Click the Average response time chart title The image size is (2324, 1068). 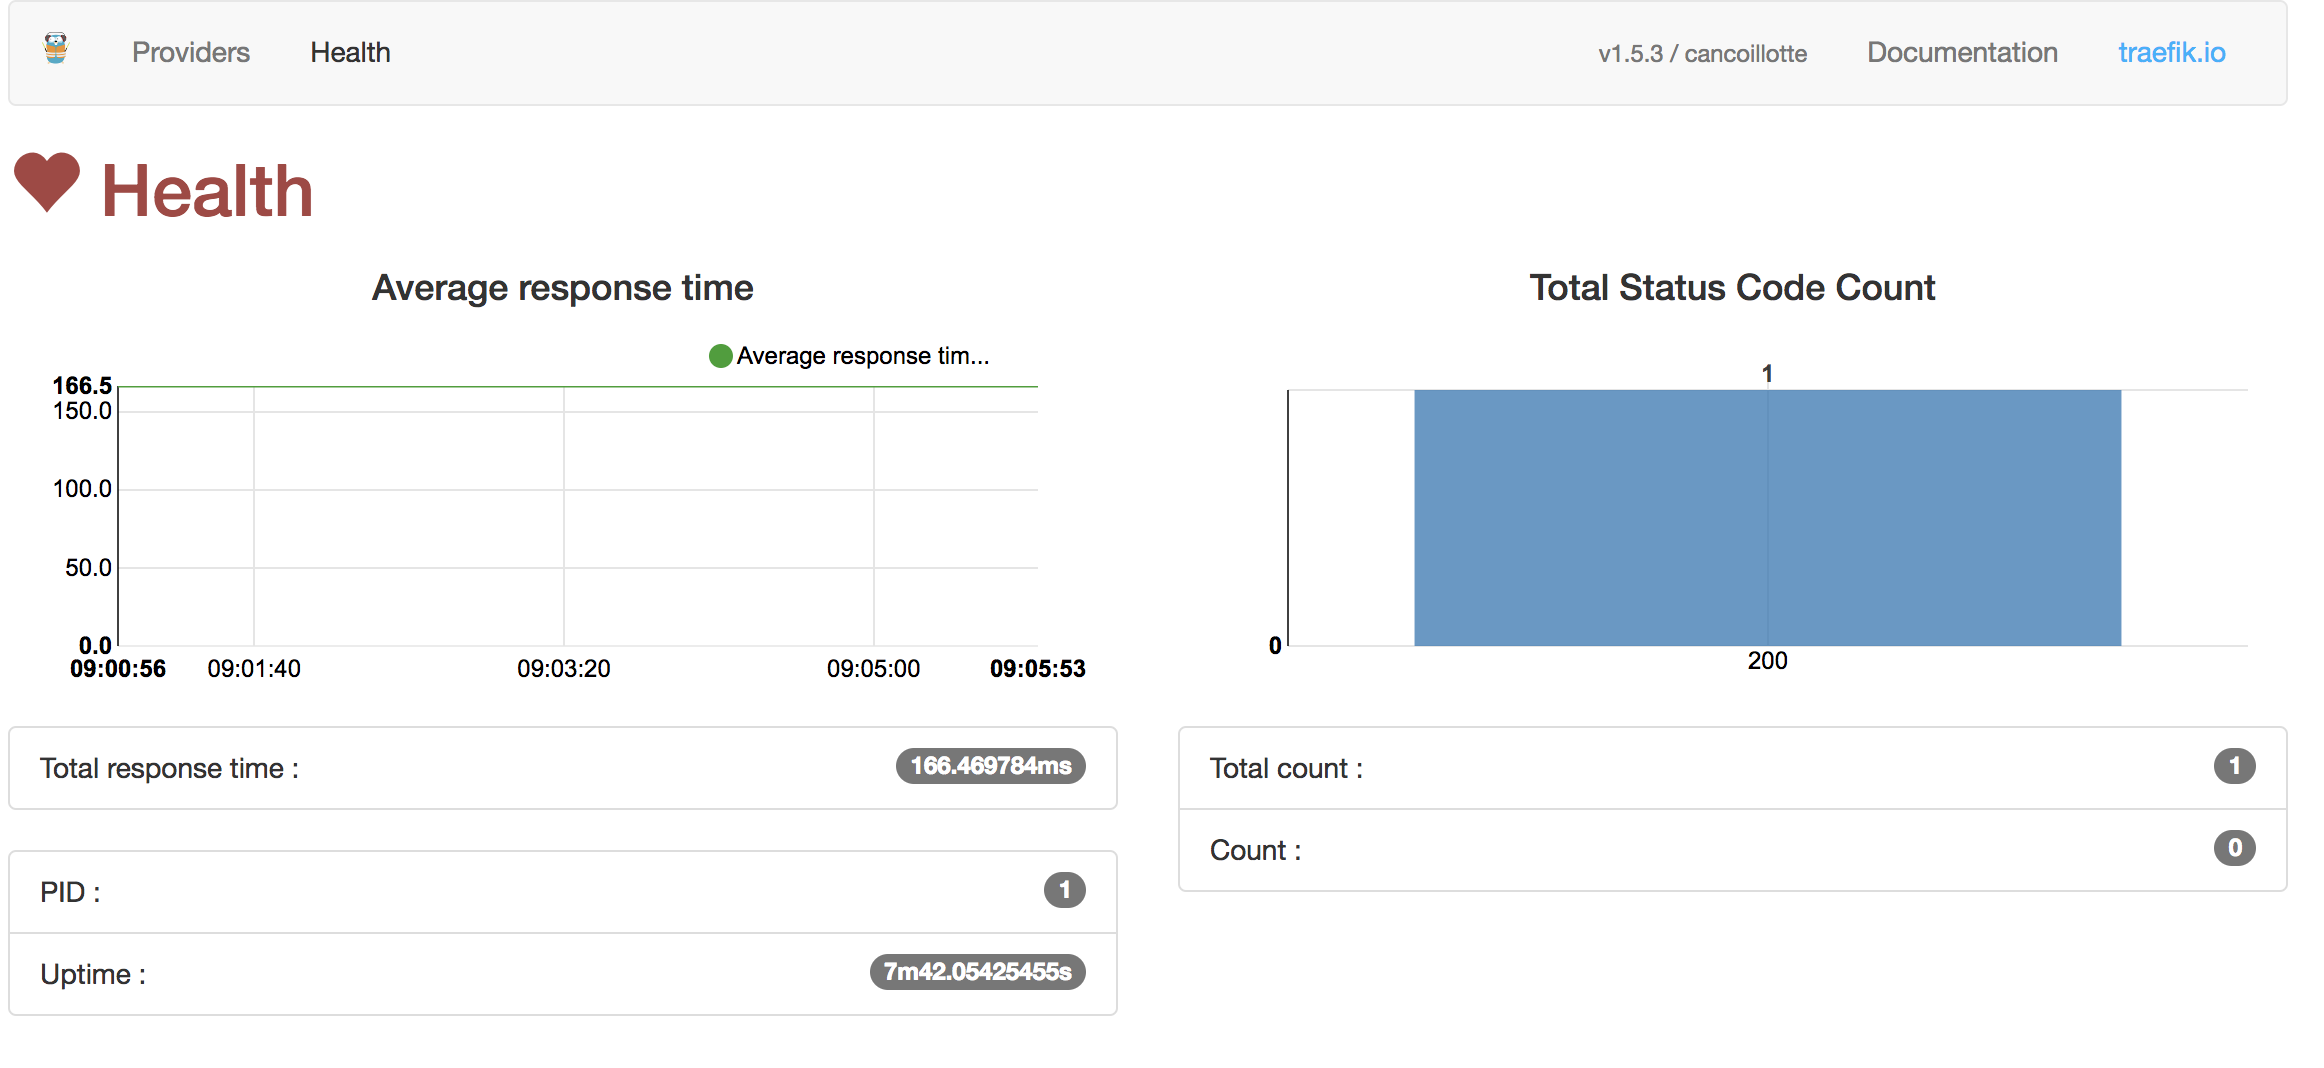click(562, 288)
